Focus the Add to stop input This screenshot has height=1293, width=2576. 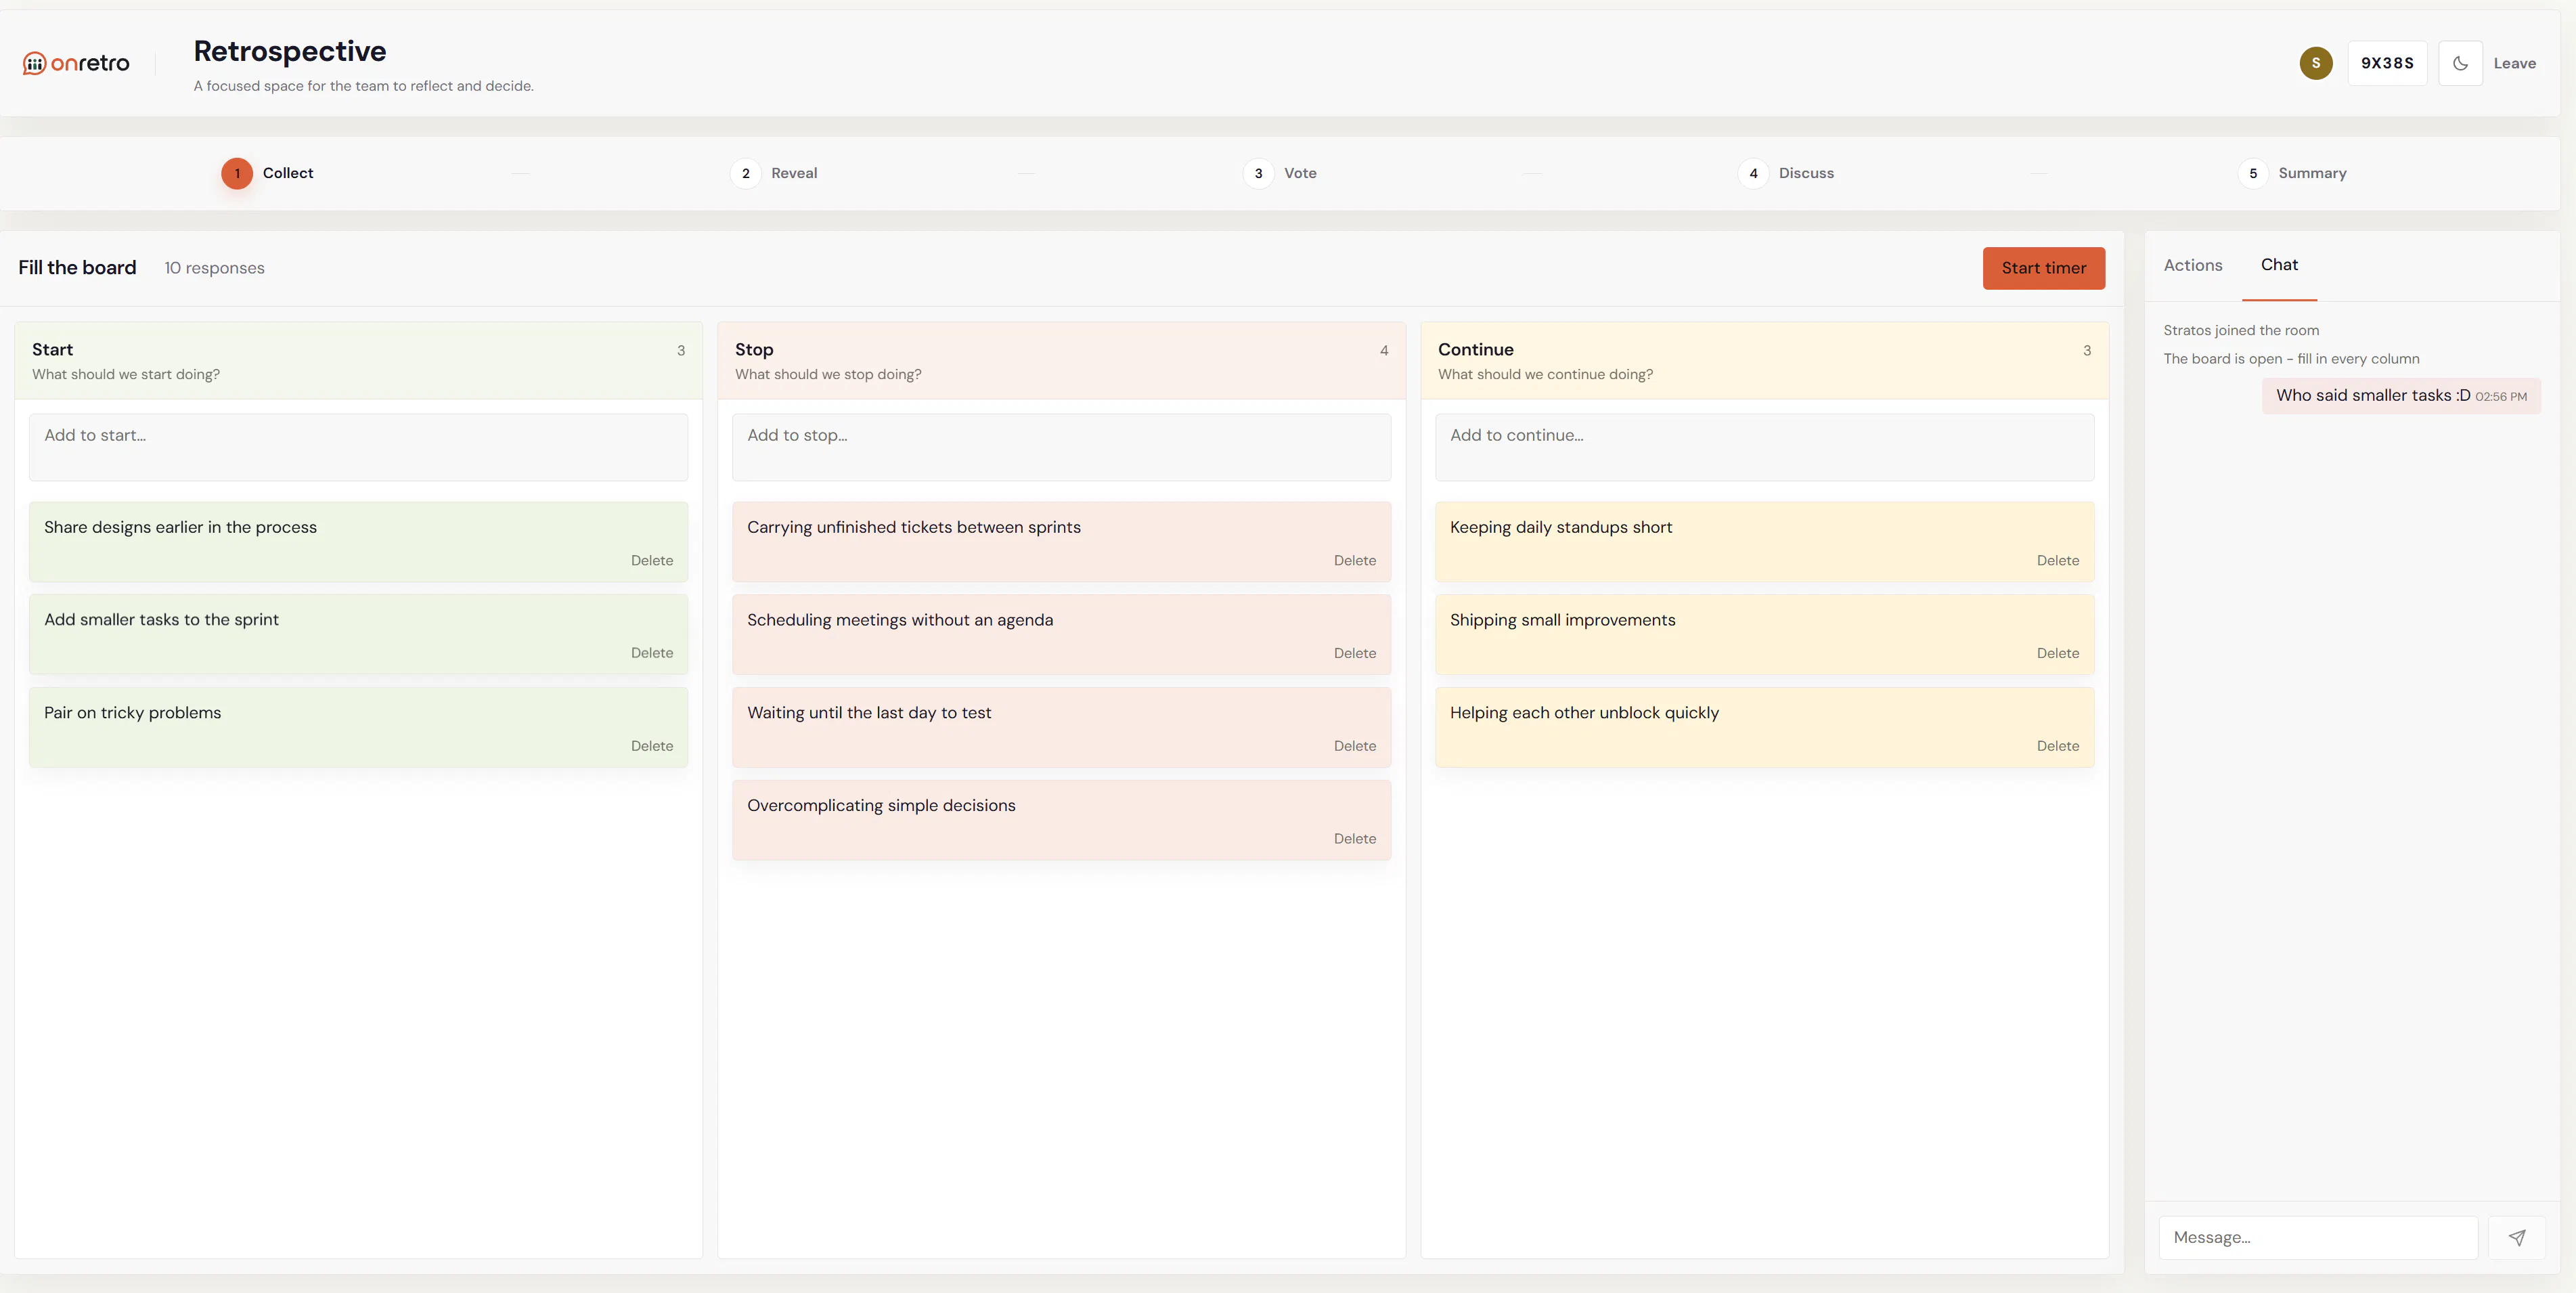click(x=1061, y=447)
